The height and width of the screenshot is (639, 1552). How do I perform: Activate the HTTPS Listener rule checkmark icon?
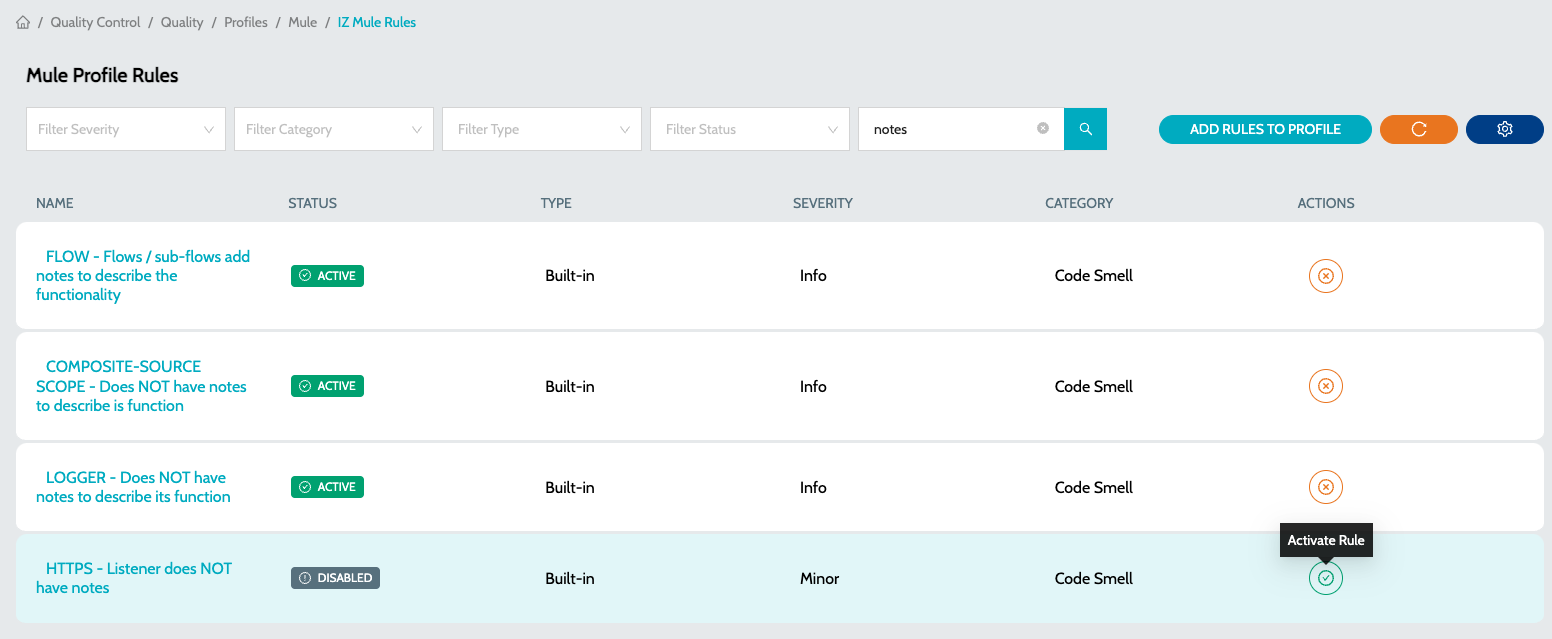click(1326, 578)
